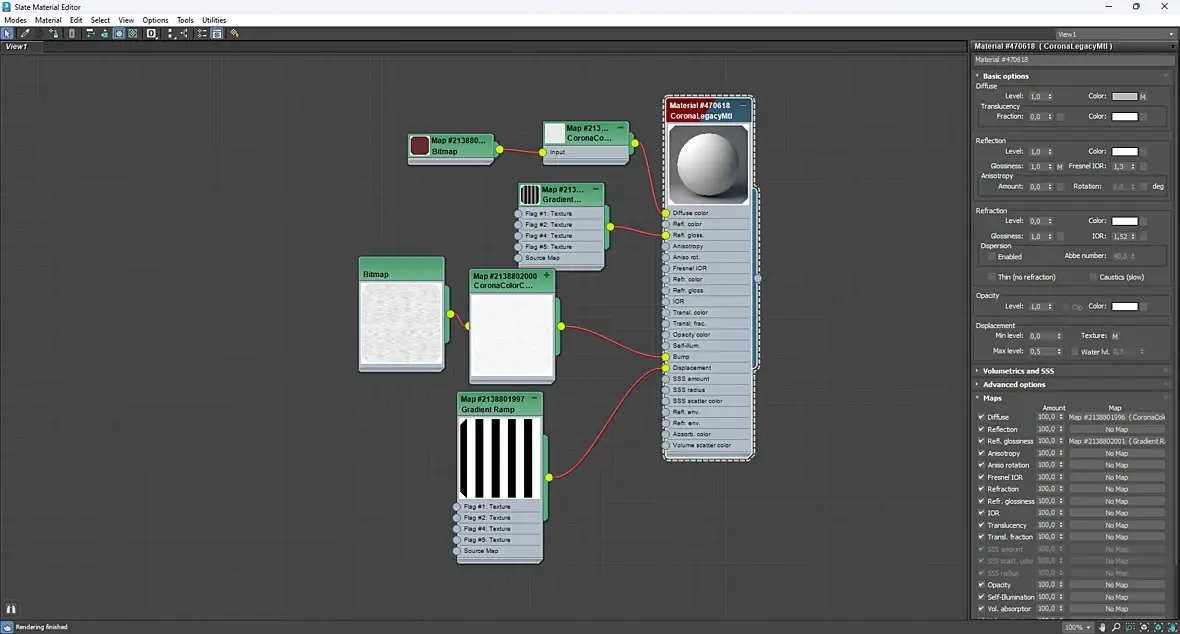The height and width of the screenshot is (634, 1180).
Task: Open material ID channel flyout
Action: [151, 33]
